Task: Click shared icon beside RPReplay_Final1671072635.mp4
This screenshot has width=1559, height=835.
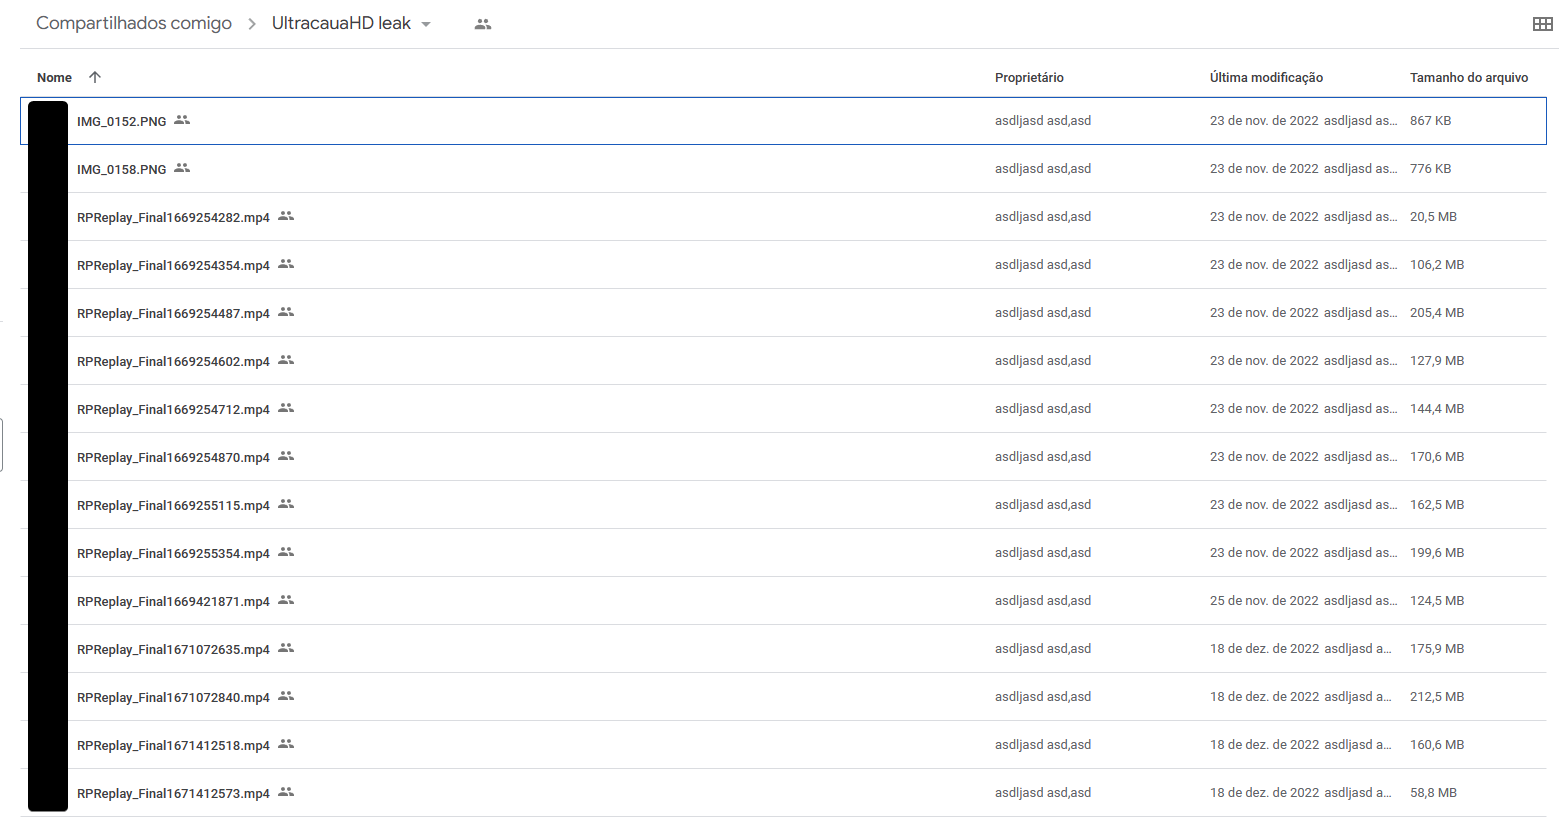Action: point(286,648)
